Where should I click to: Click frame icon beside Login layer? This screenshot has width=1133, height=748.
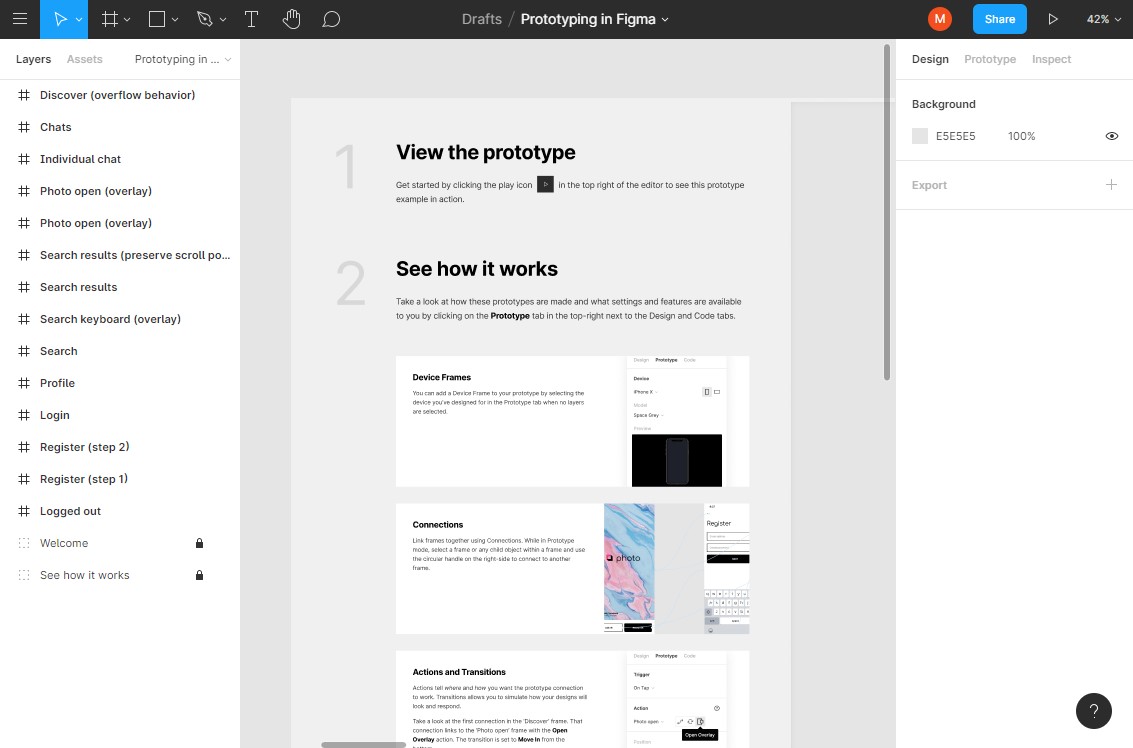pos(24,415)
